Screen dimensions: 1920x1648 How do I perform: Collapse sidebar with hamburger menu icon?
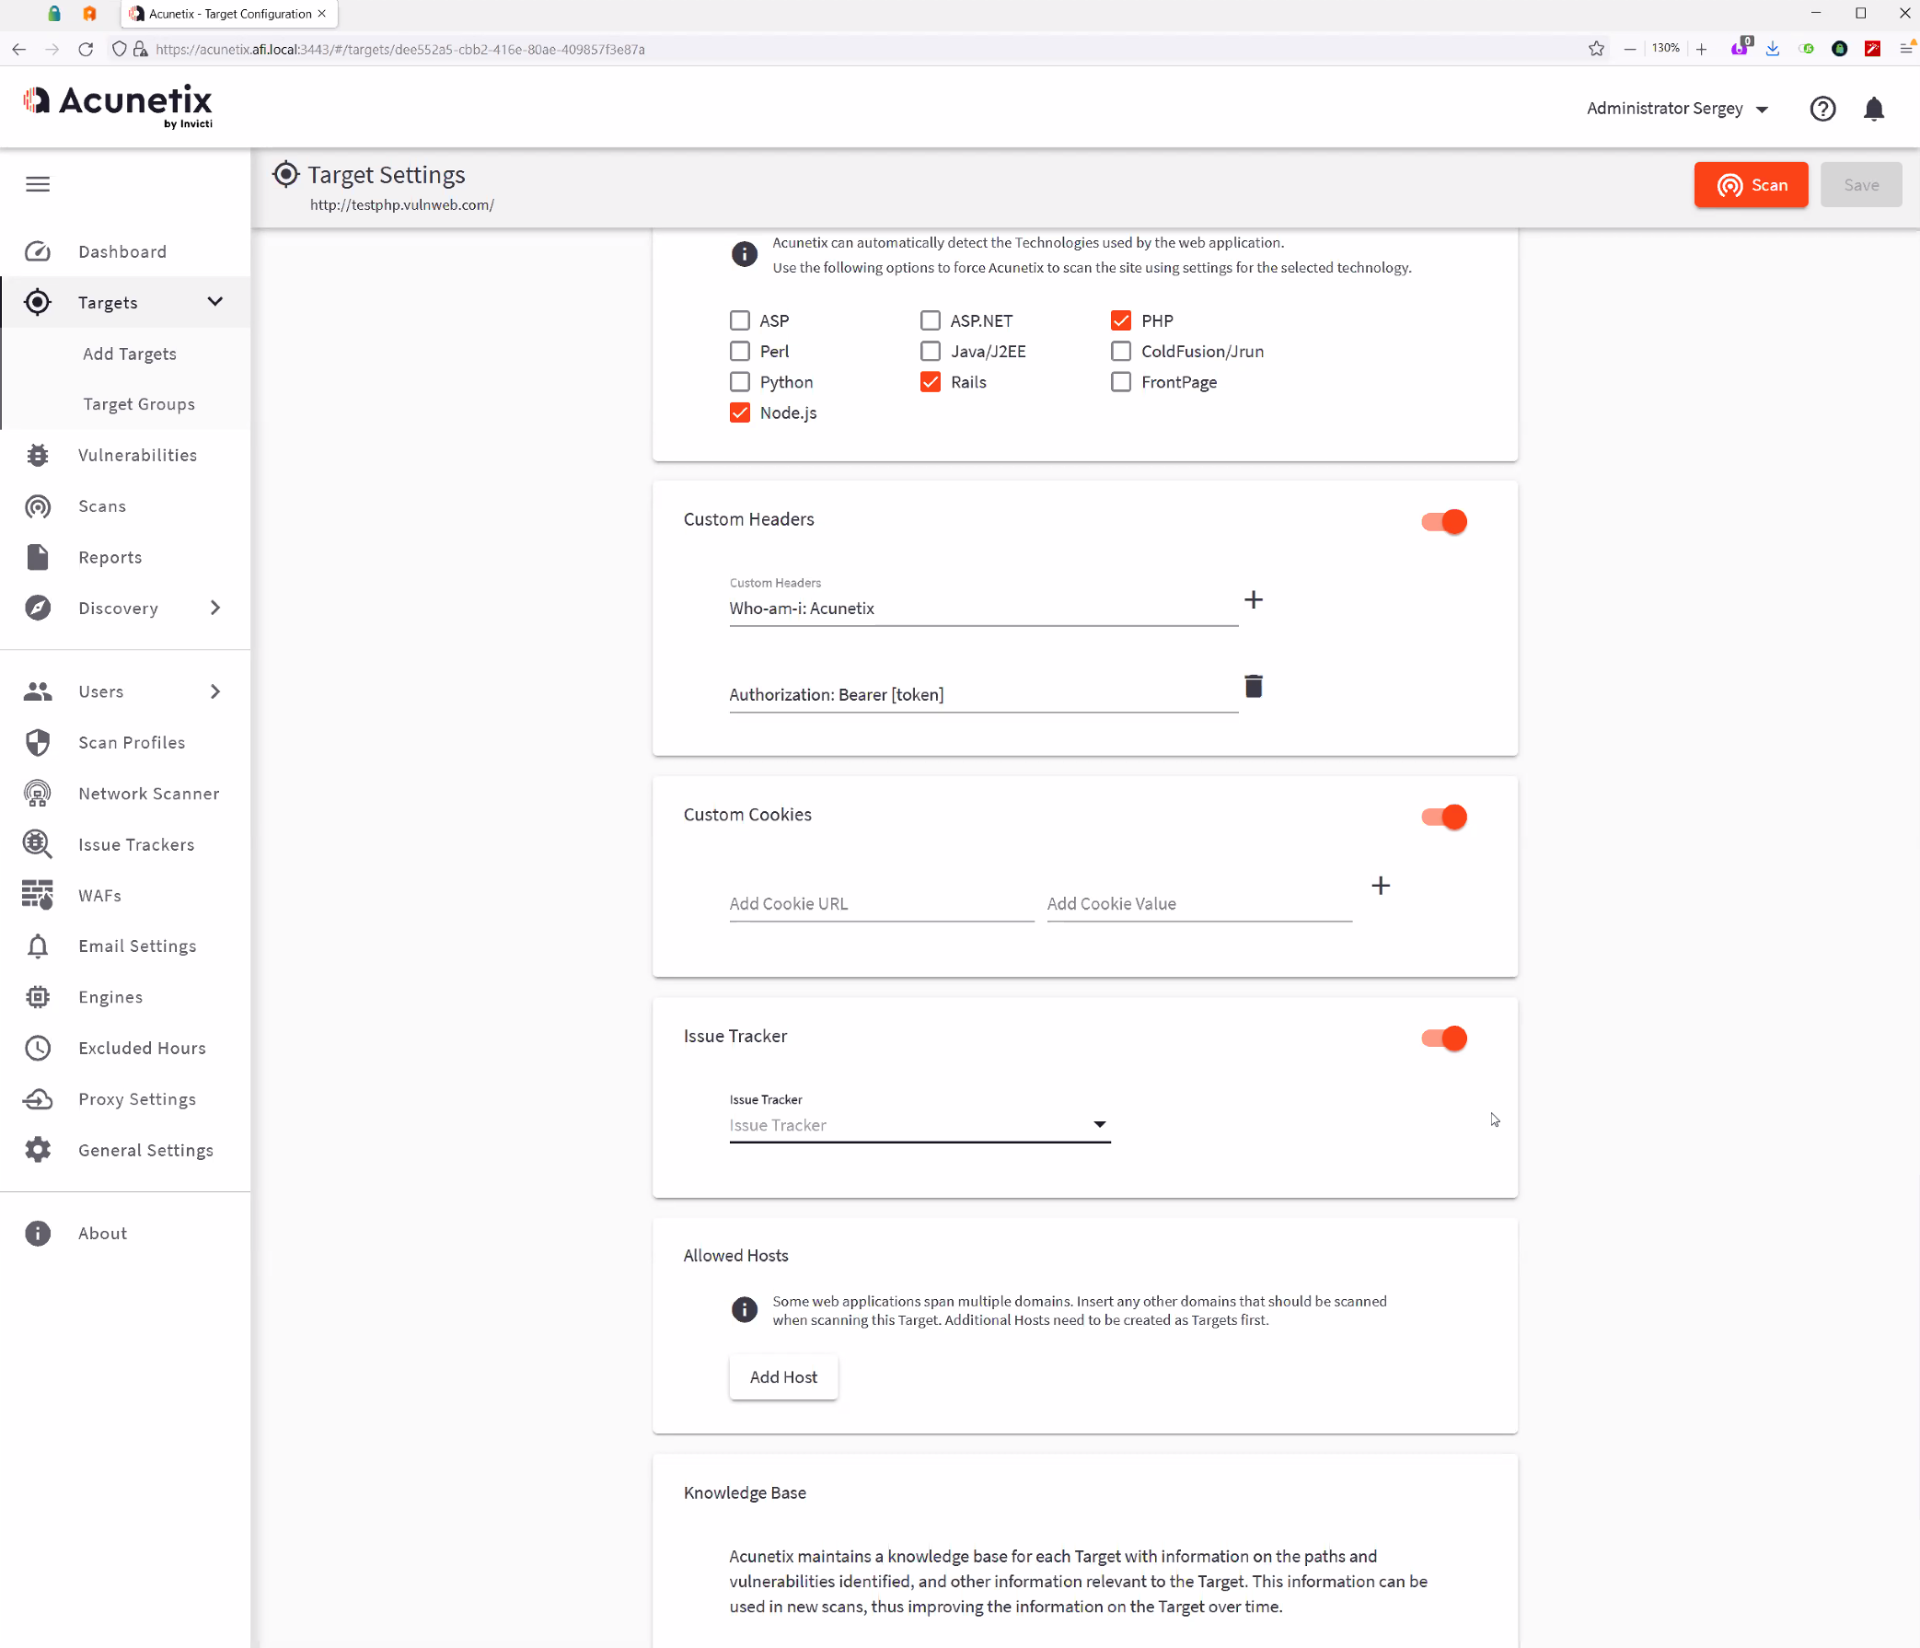38,184
